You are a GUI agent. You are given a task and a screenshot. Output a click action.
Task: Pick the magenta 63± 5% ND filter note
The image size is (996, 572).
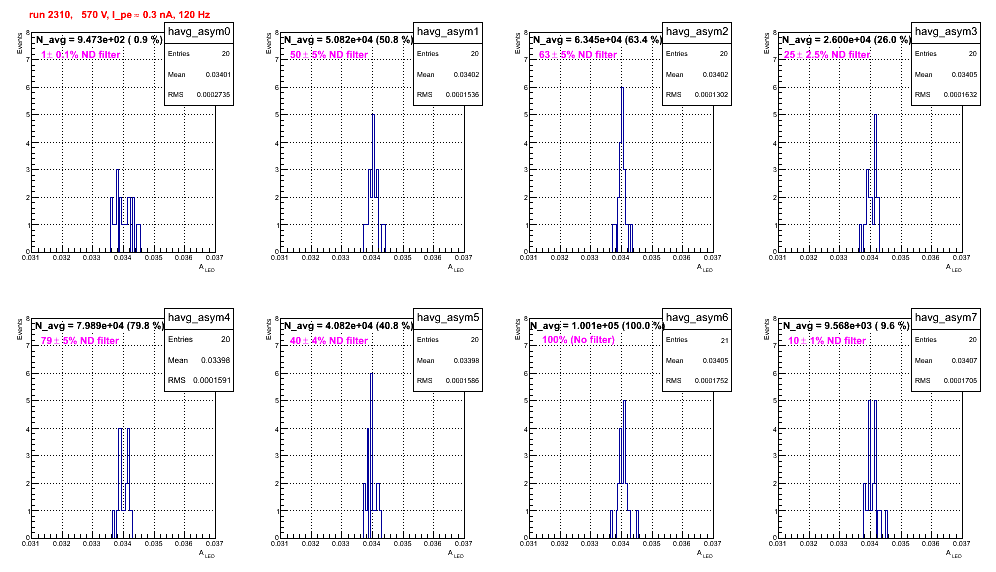click(578, 55)
